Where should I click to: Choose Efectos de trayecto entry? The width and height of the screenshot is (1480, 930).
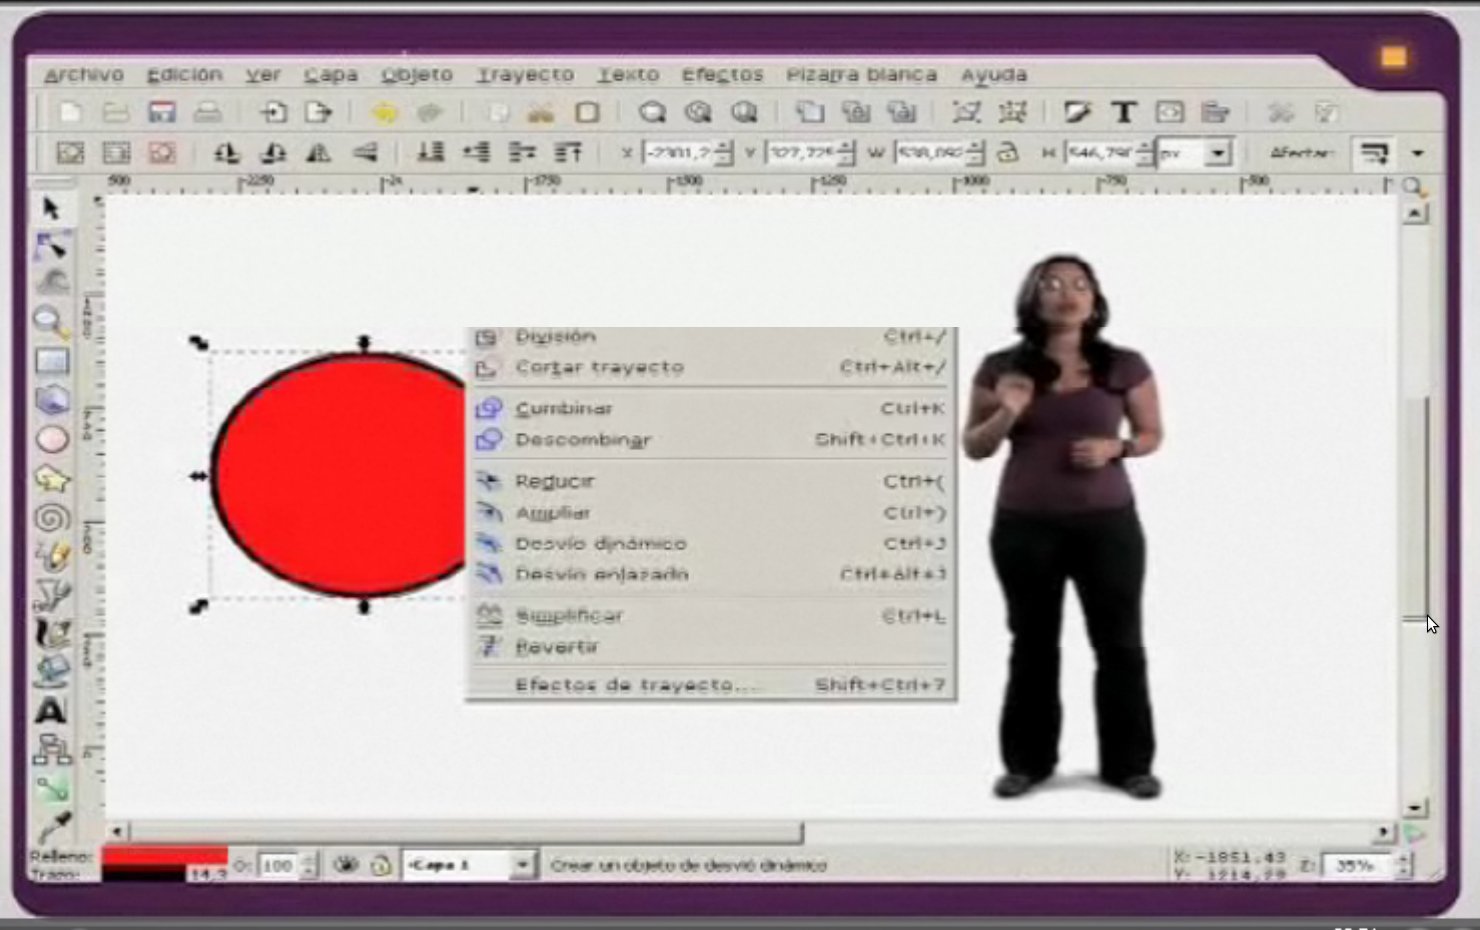[711, 685]
